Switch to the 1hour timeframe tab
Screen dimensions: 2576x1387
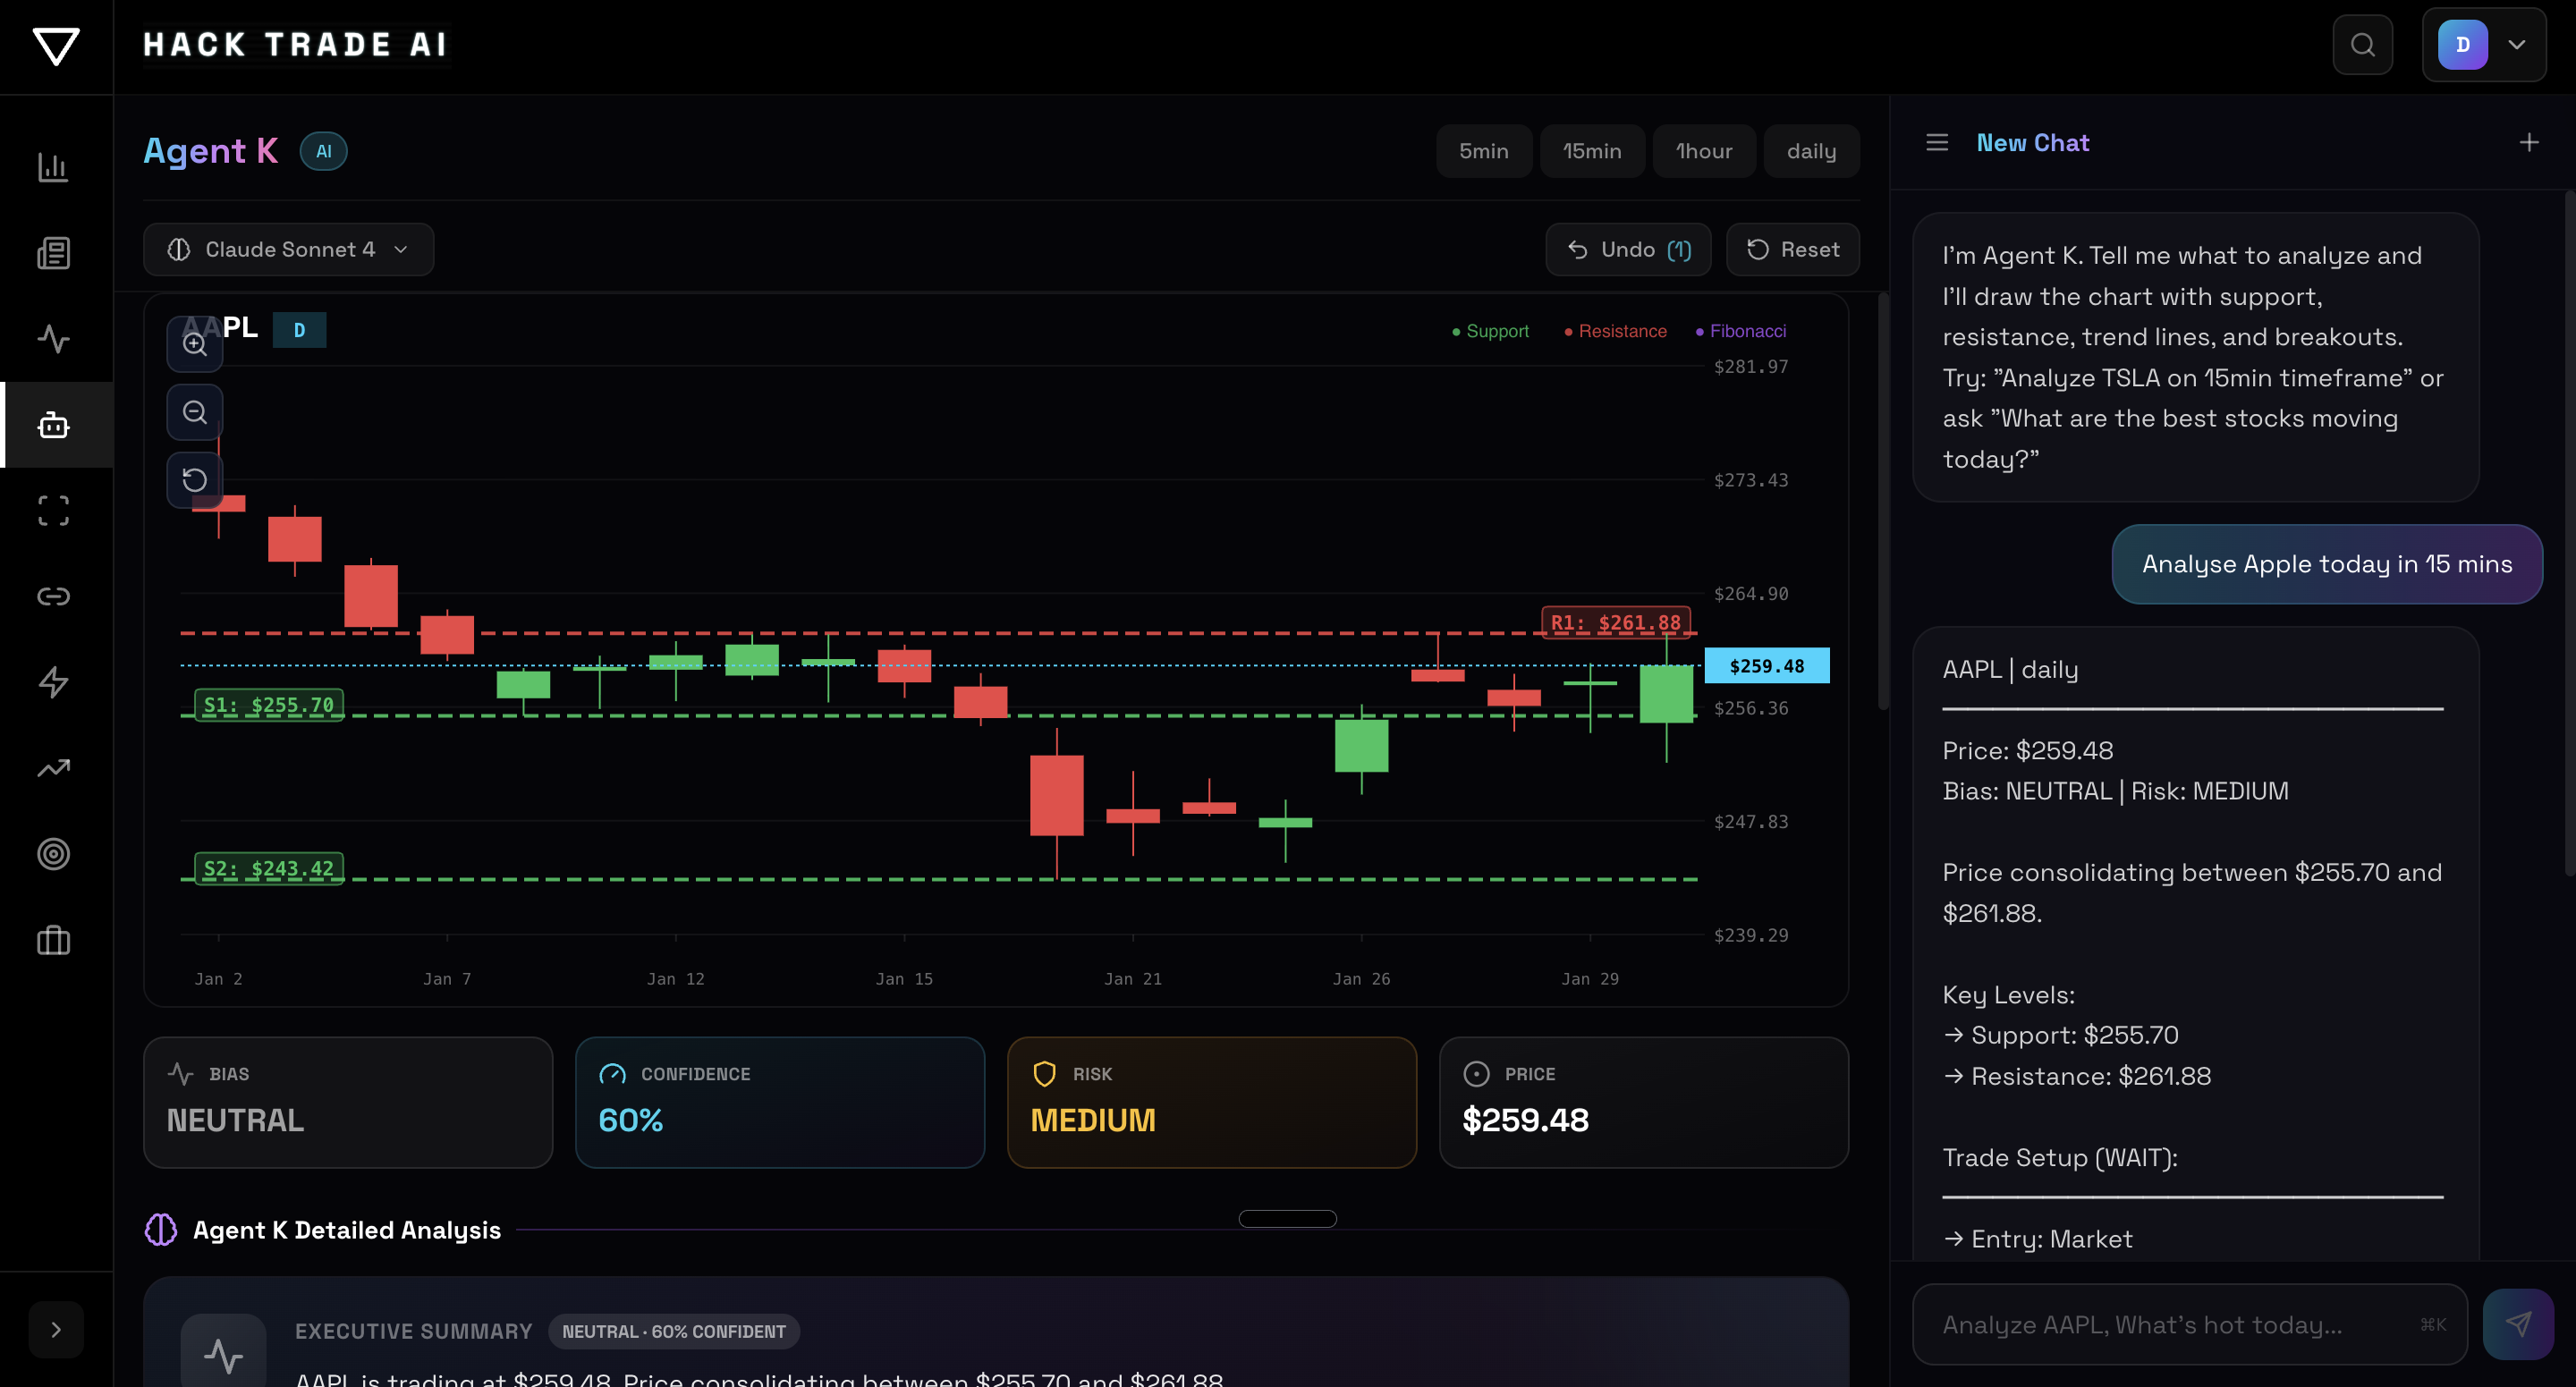coord(1703,151)
